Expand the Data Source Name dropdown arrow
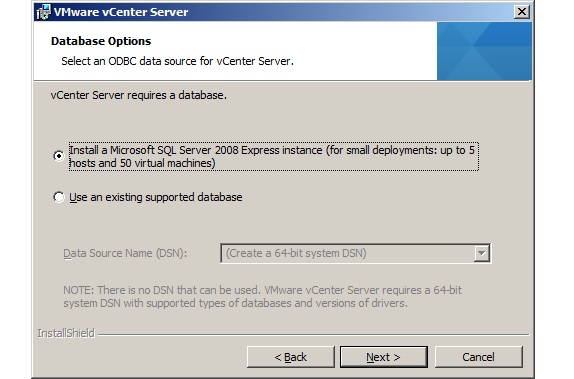 (482, 253)
